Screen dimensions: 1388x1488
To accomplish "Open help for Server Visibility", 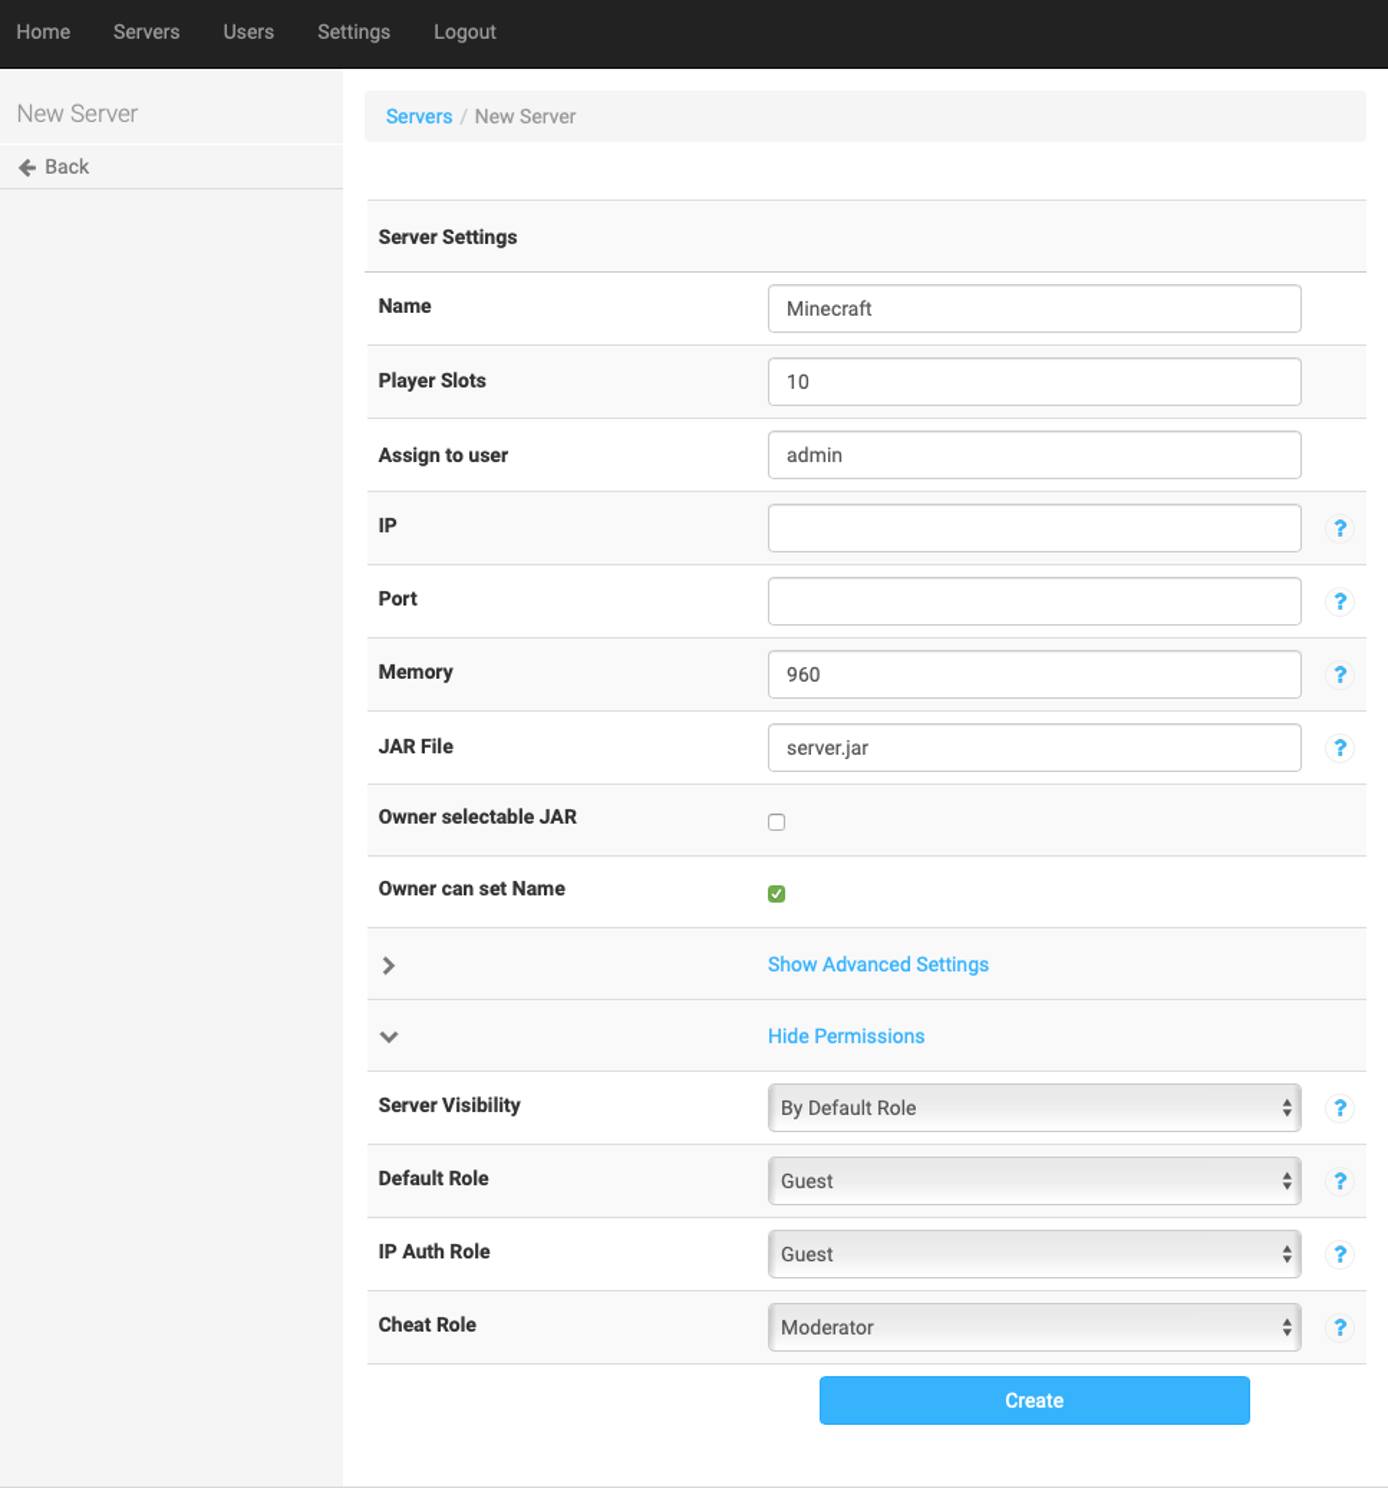I will point(1339,1107).
